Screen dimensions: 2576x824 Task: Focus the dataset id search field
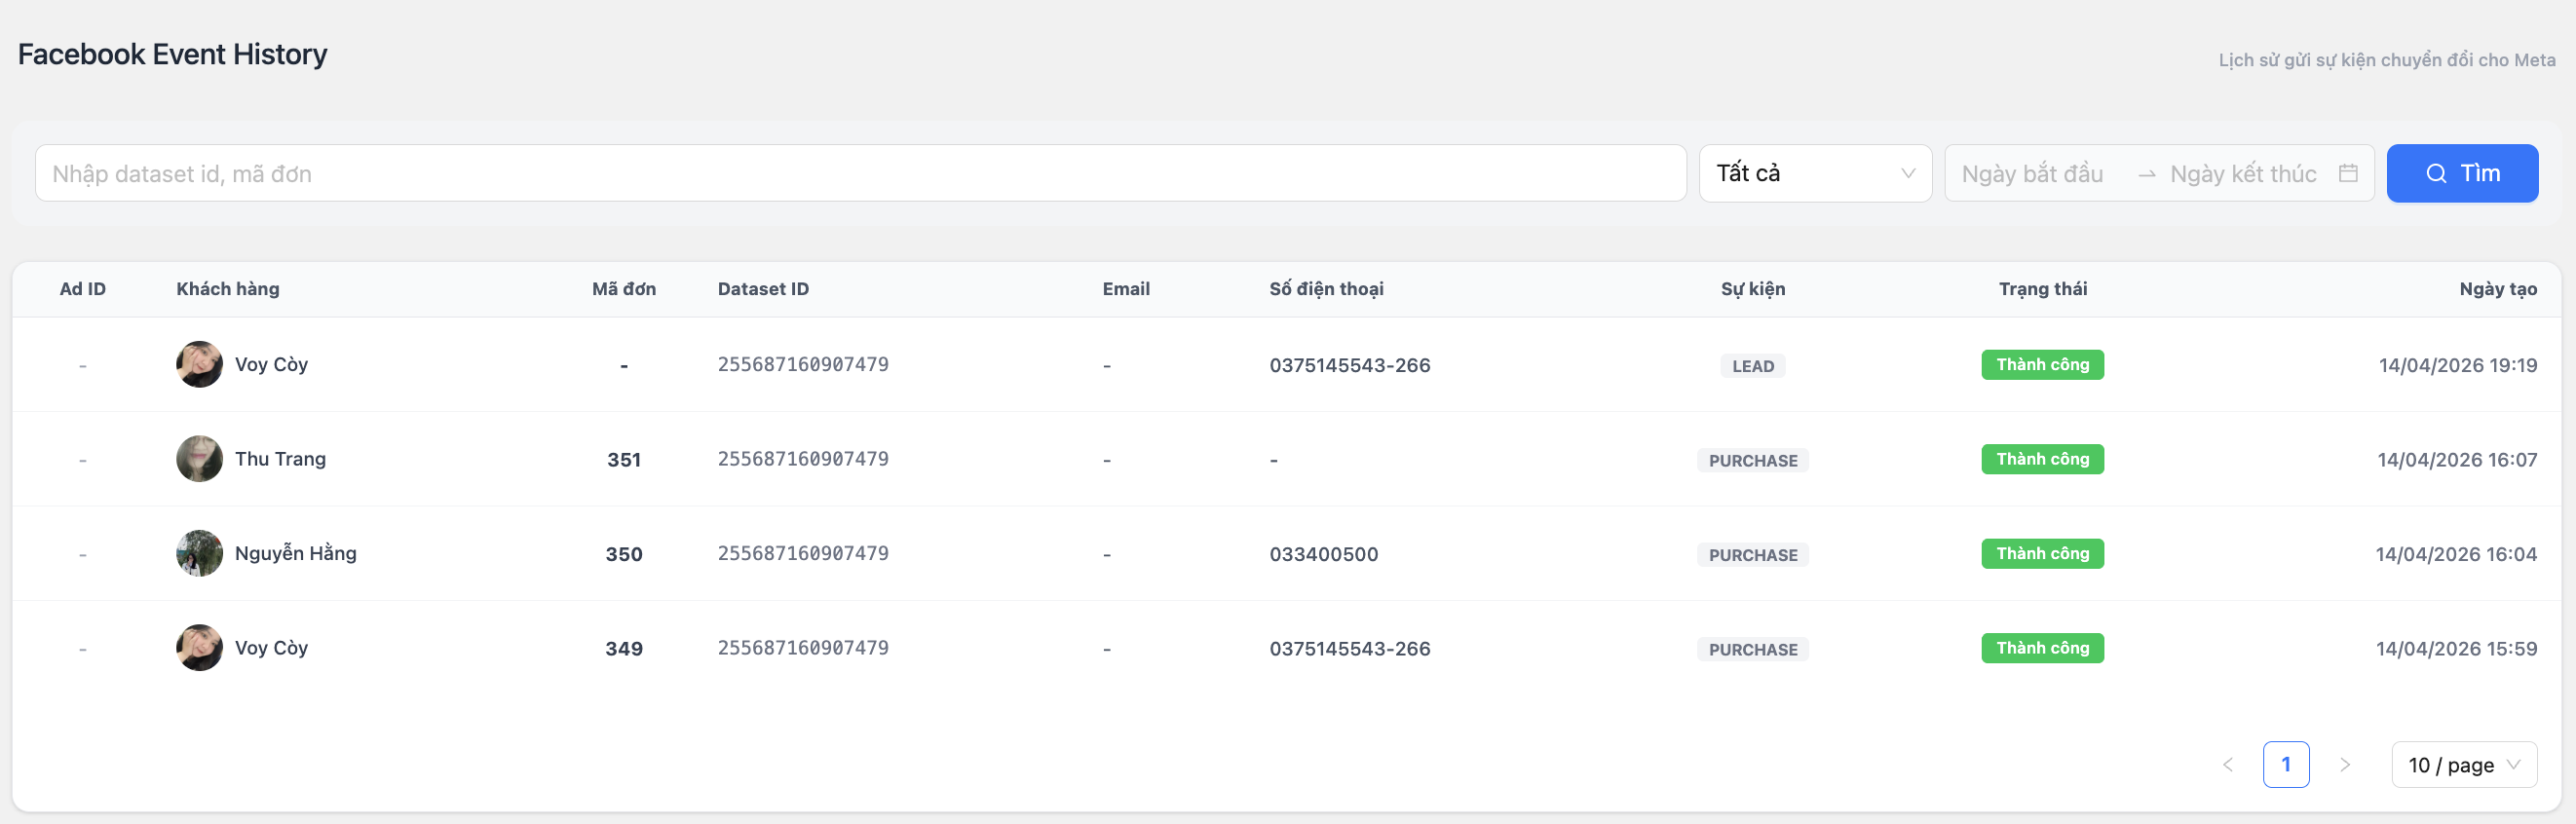[x=860, y=173]
